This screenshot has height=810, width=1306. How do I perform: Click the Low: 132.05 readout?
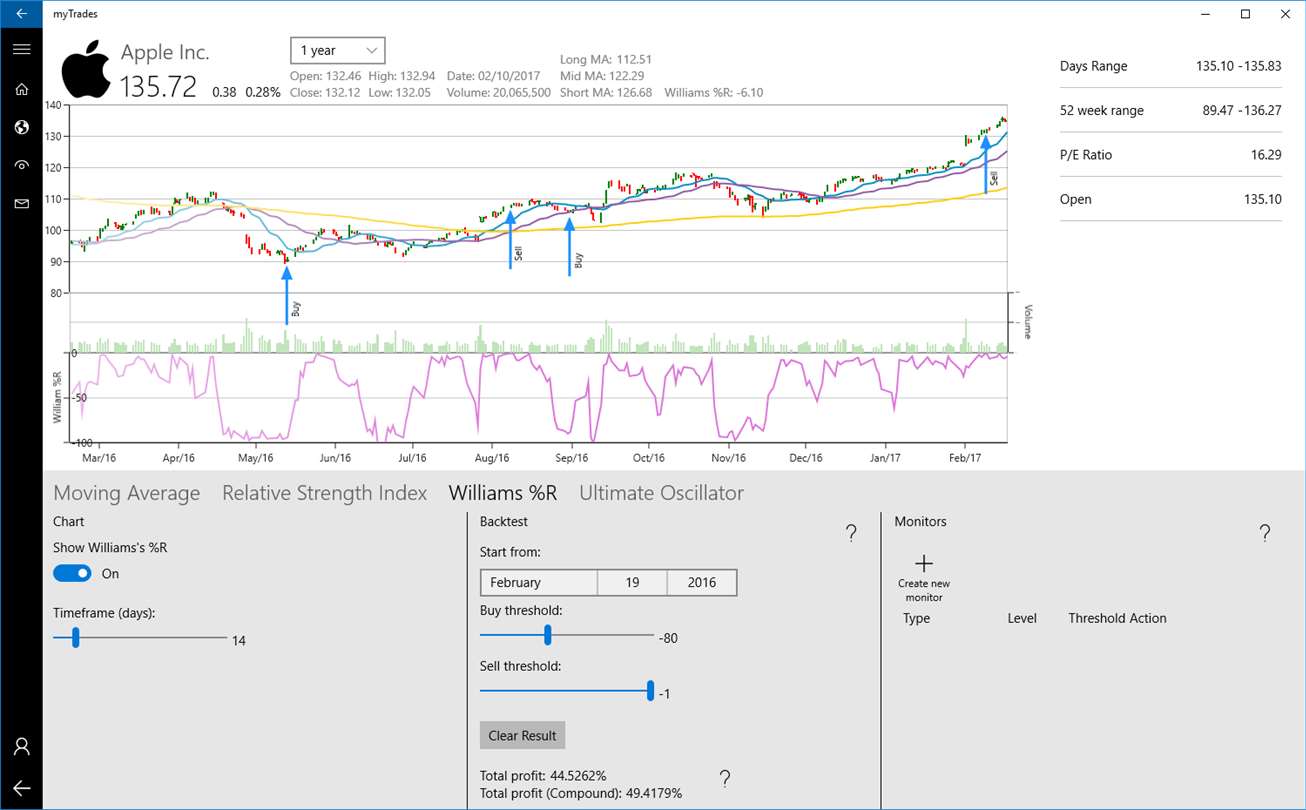coord(401,92)
